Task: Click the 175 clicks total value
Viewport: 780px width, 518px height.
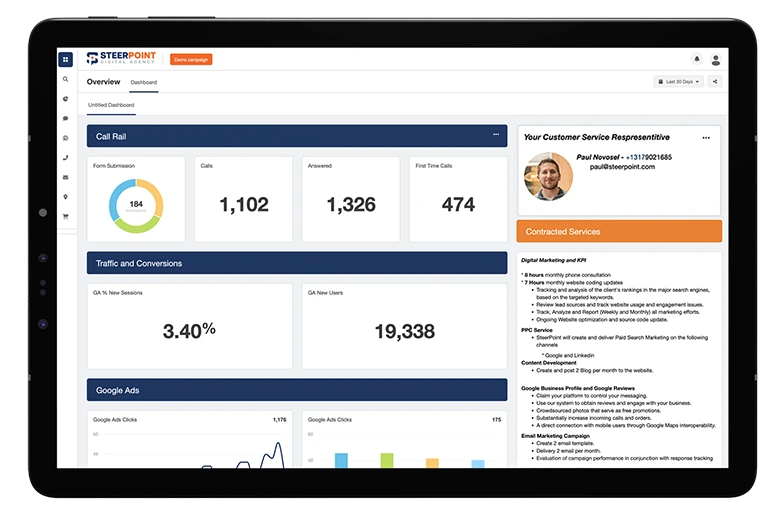Action: (x=496, y=420)
